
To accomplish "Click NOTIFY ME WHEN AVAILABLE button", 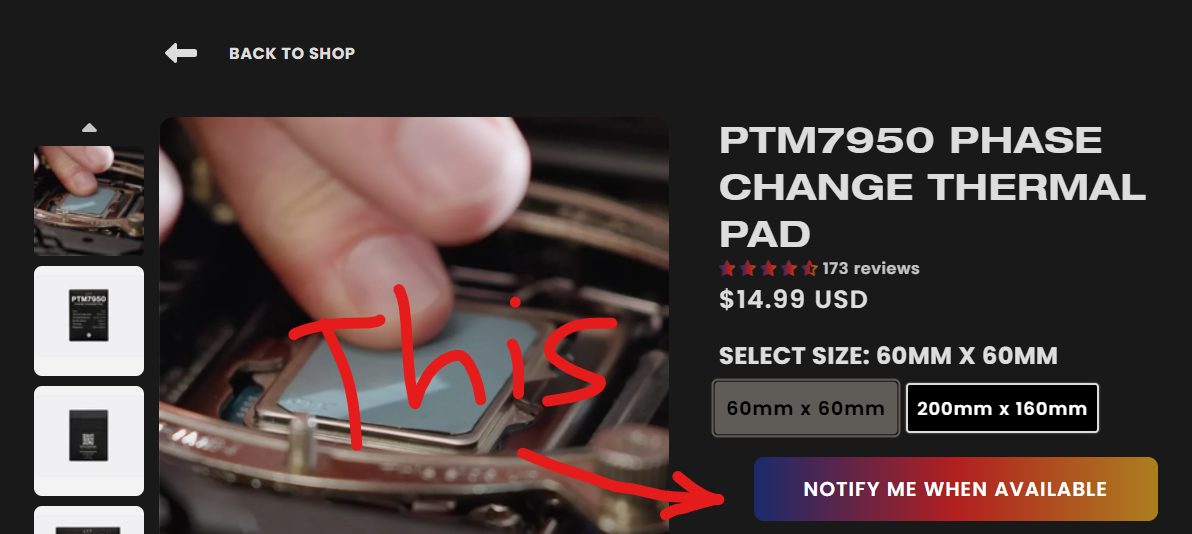I will tap(956, 489).
